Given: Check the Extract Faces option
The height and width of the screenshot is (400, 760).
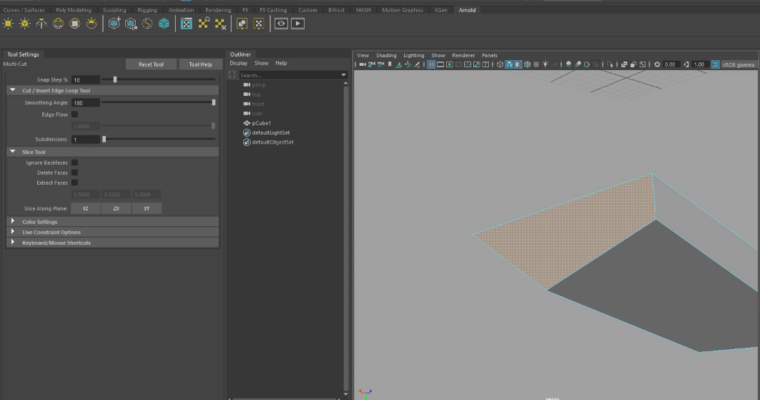Looking at the screenshot, I should point(75,183).
